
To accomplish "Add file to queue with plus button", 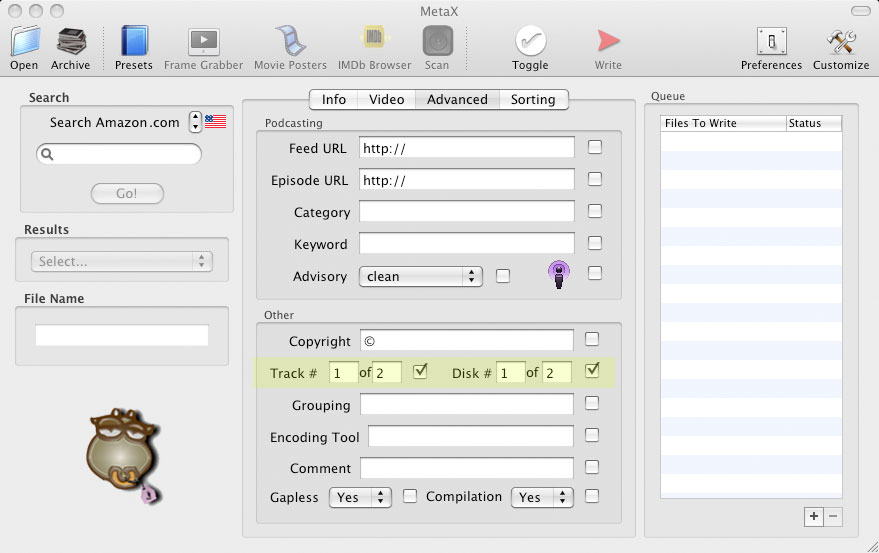I will click(813, 517).
